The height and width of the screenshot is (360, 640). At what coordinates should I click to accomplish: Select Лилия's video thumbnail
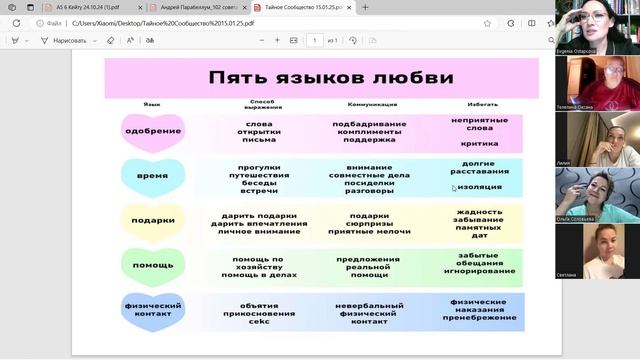pyautogui.click(x=598, y=139)
